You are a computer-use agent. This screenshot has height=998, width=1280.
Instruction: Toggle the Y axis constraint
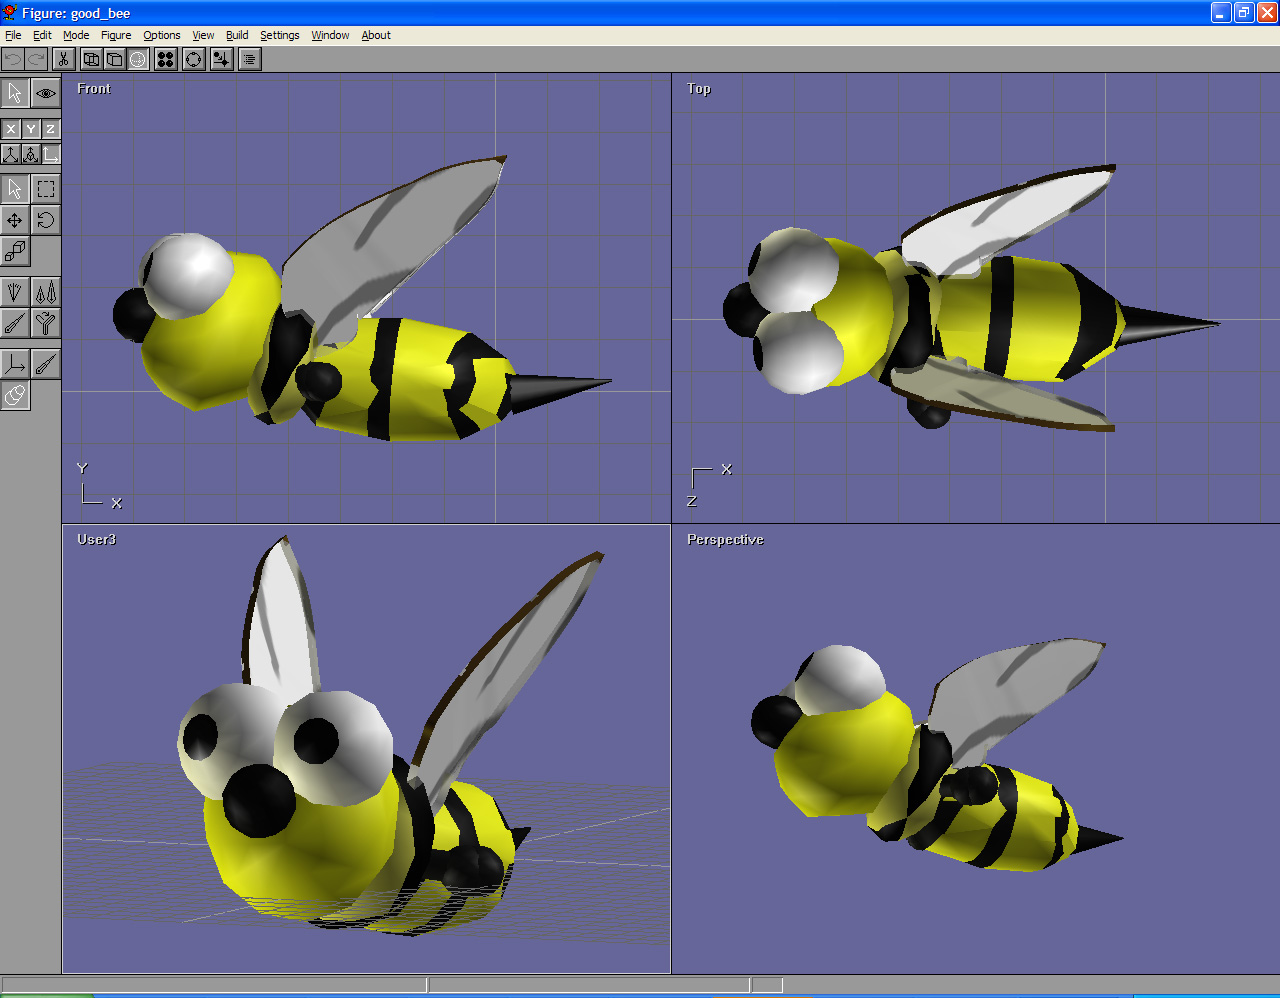point(31,129)
